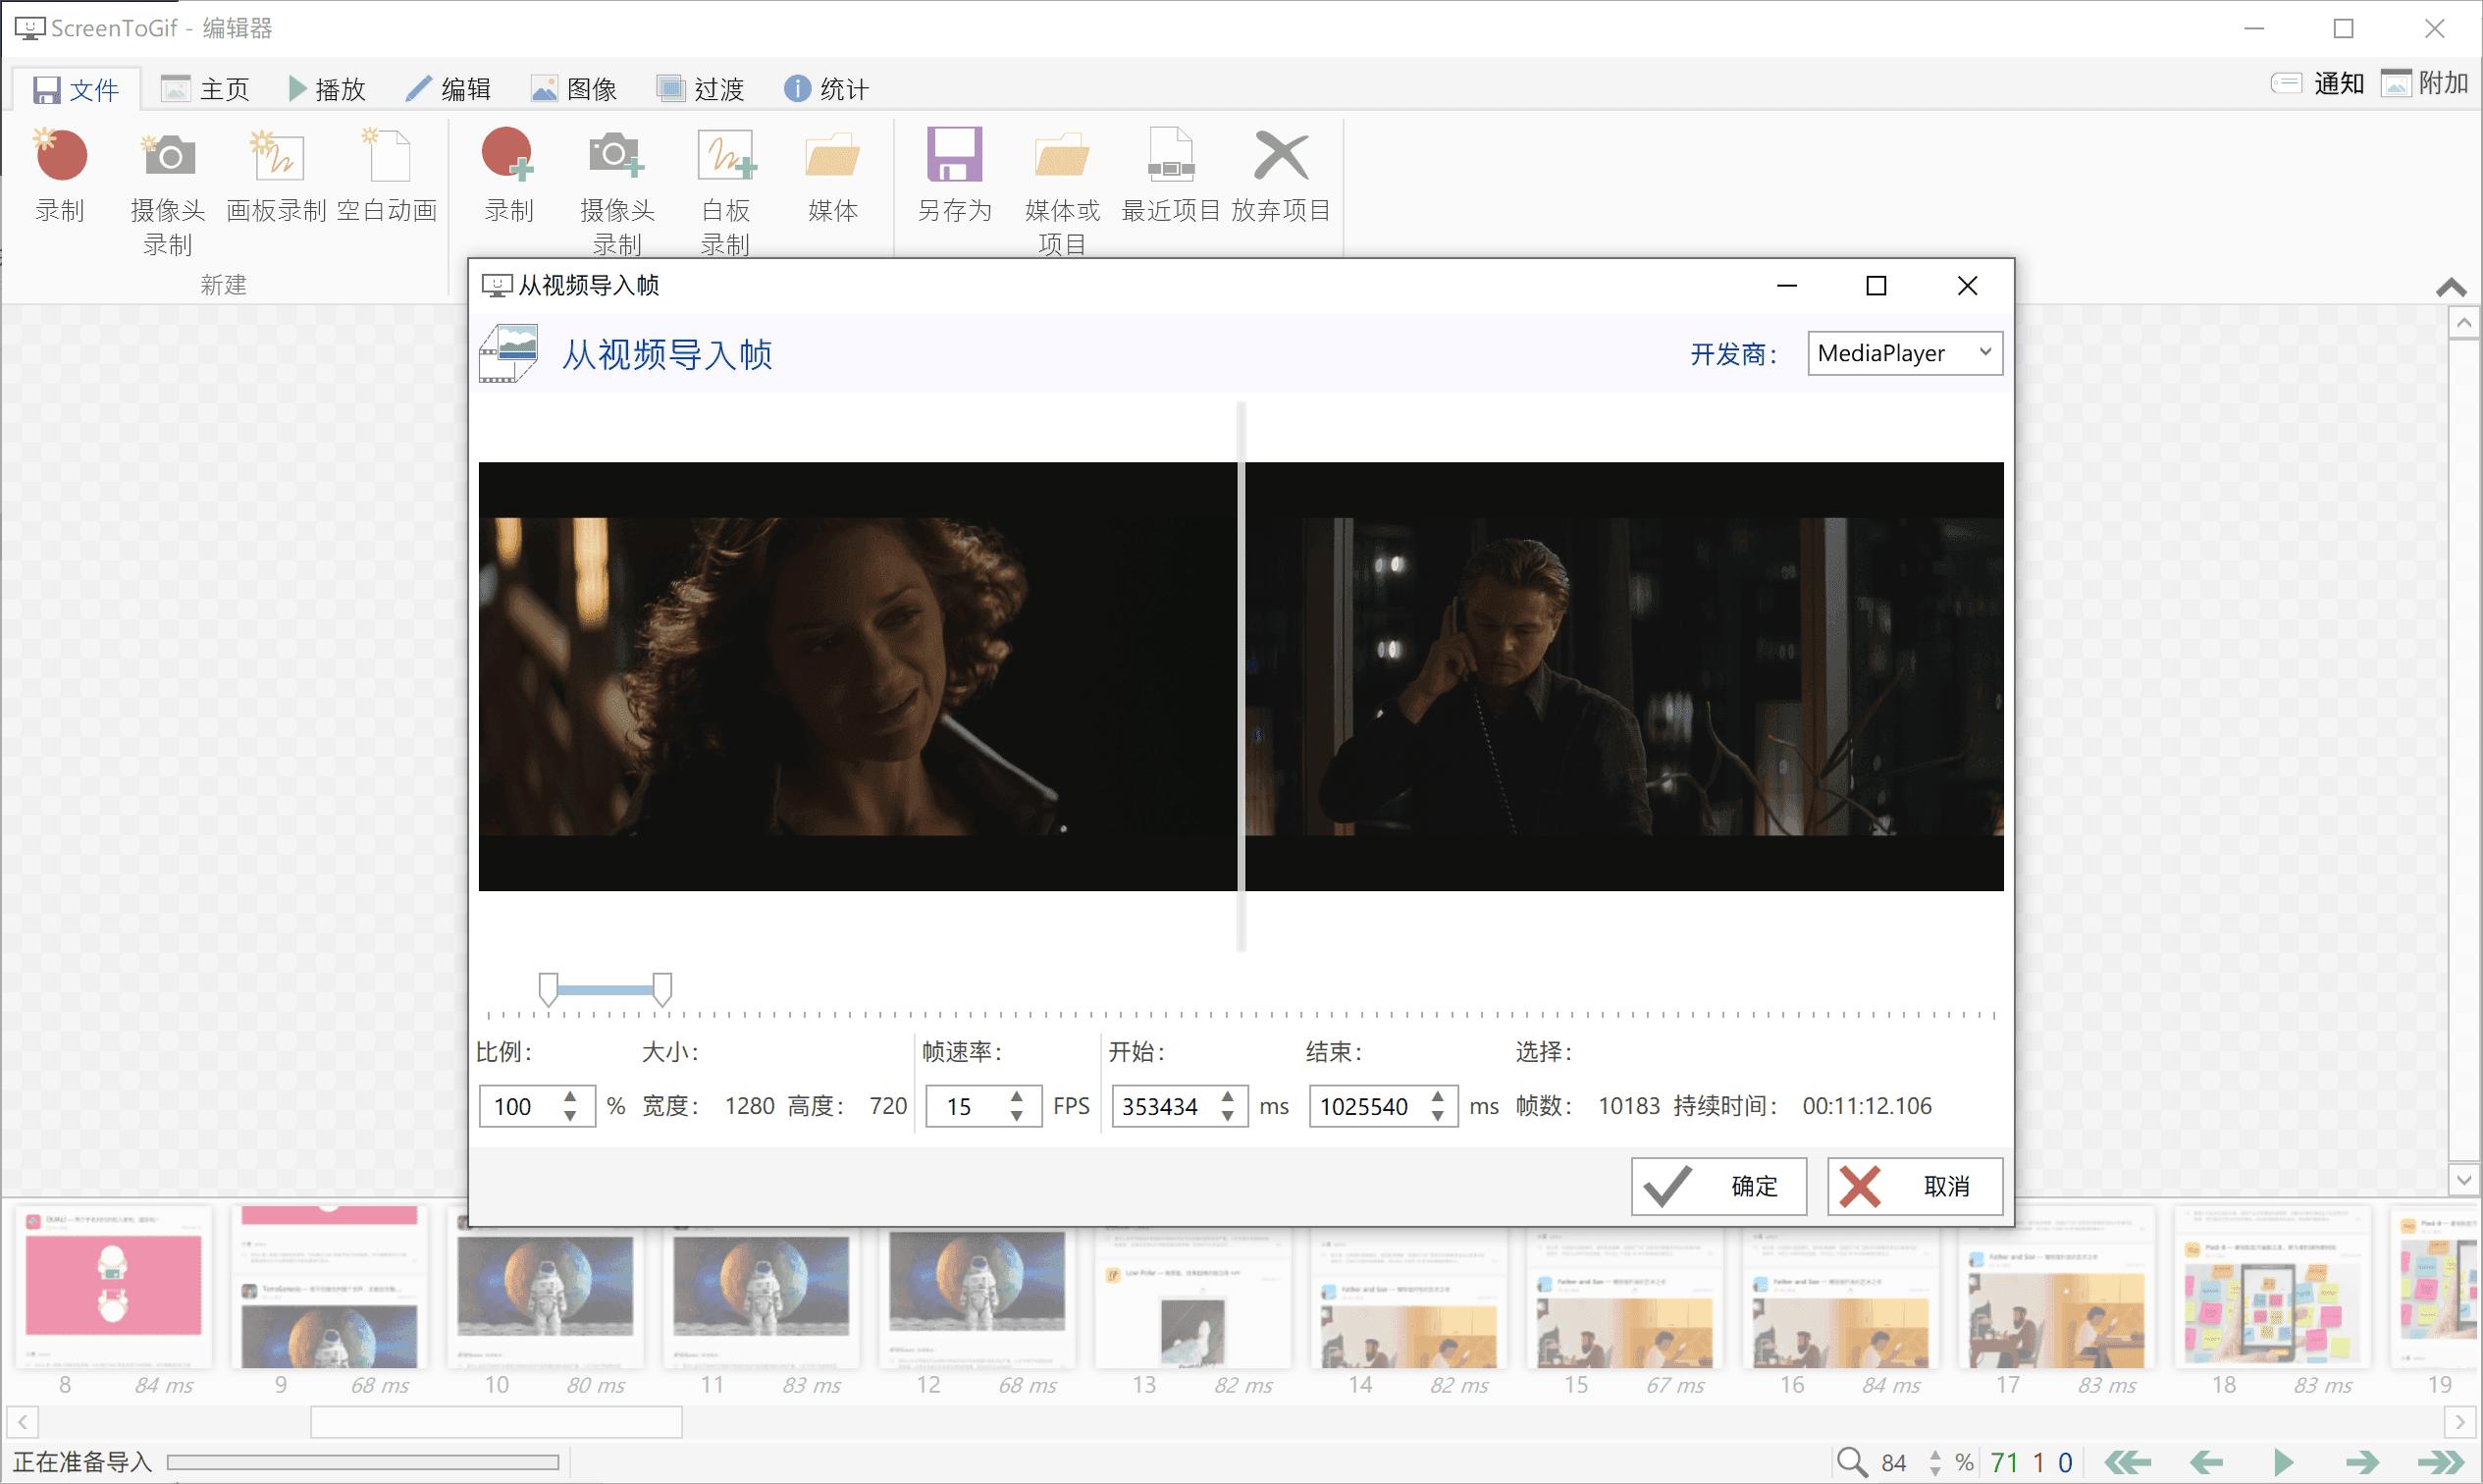Click the 比例 scale input field

(x=518, y=1106)
